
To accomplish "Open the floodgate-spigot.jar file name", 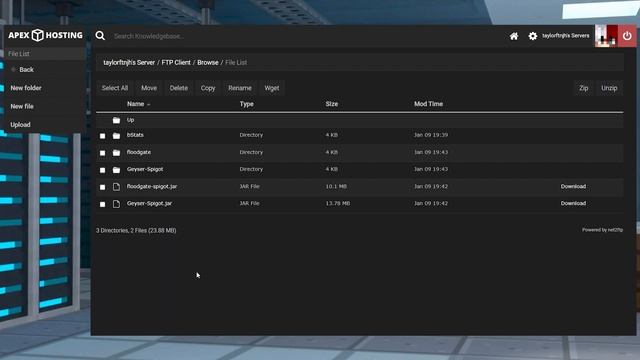I will pyautogui.click(x=152, y=187).
